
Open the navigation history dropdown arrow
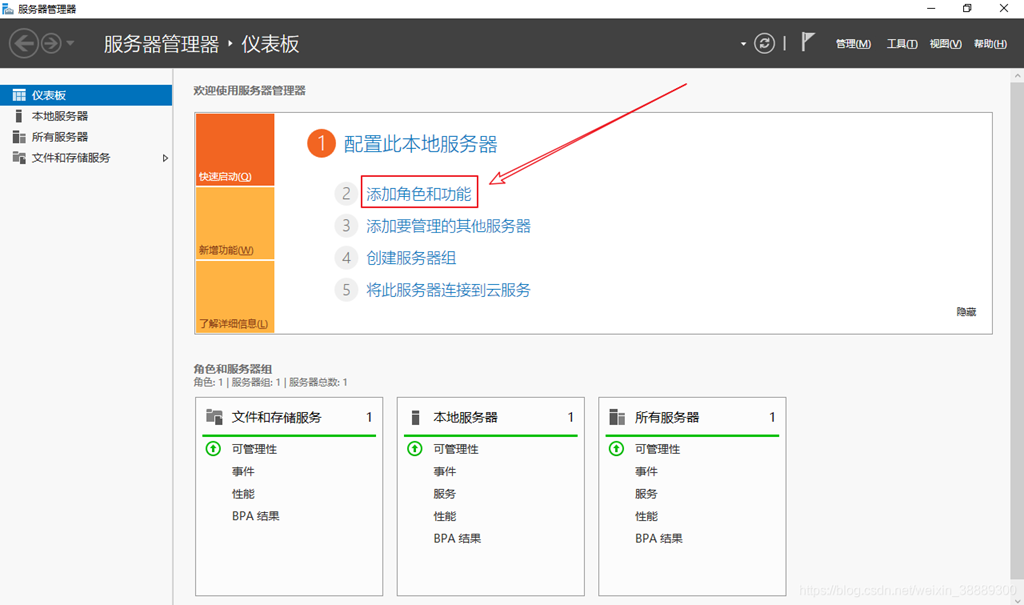(71, 44)
